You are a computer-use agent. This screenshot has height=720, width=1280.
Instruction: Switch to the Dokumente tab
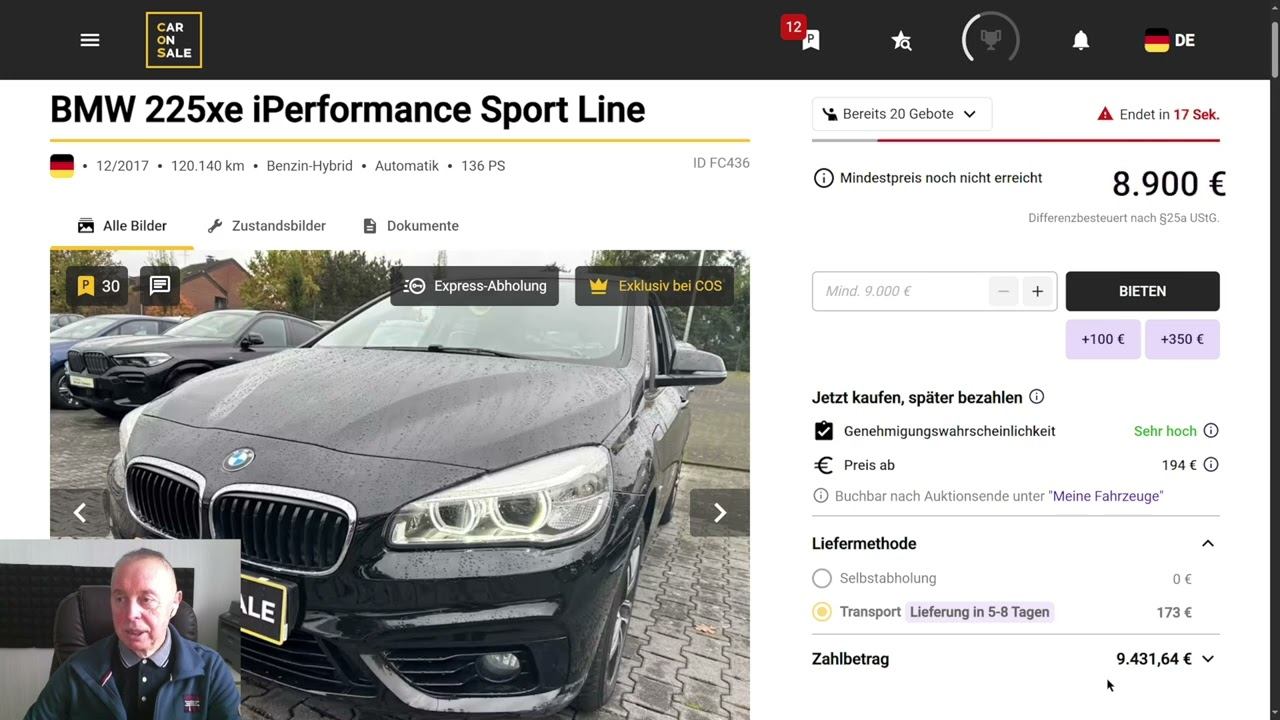(410, 226)
